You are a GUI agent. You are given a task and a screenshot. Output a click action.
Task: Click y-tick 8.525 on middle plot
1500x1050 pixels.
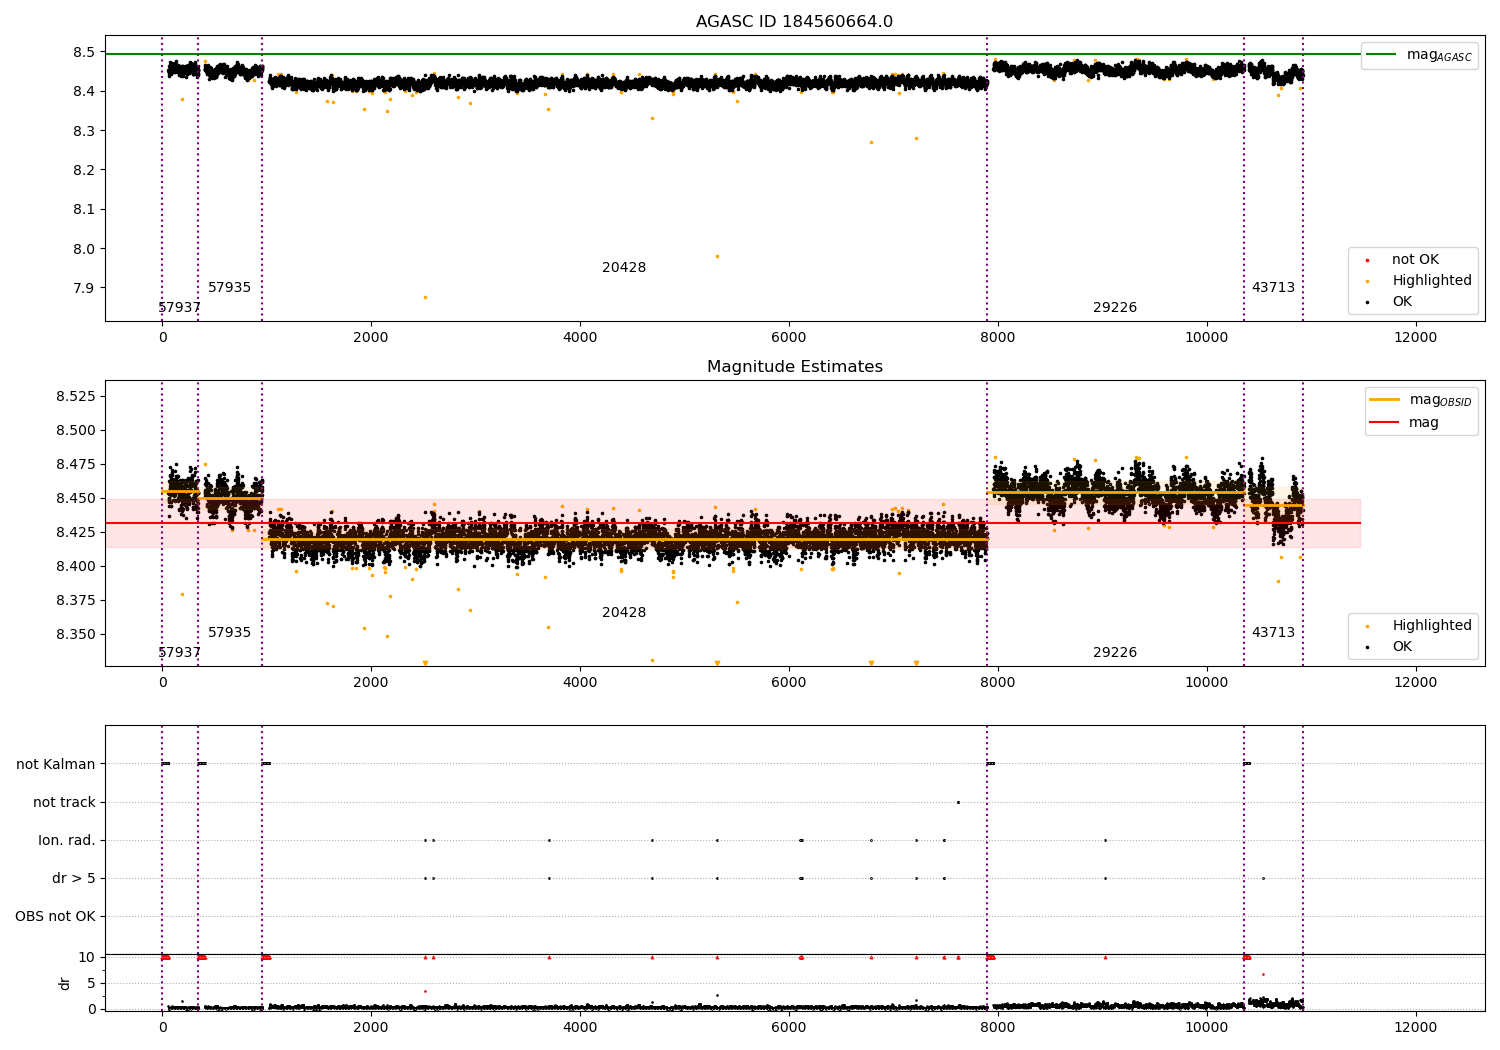(76, 397)
